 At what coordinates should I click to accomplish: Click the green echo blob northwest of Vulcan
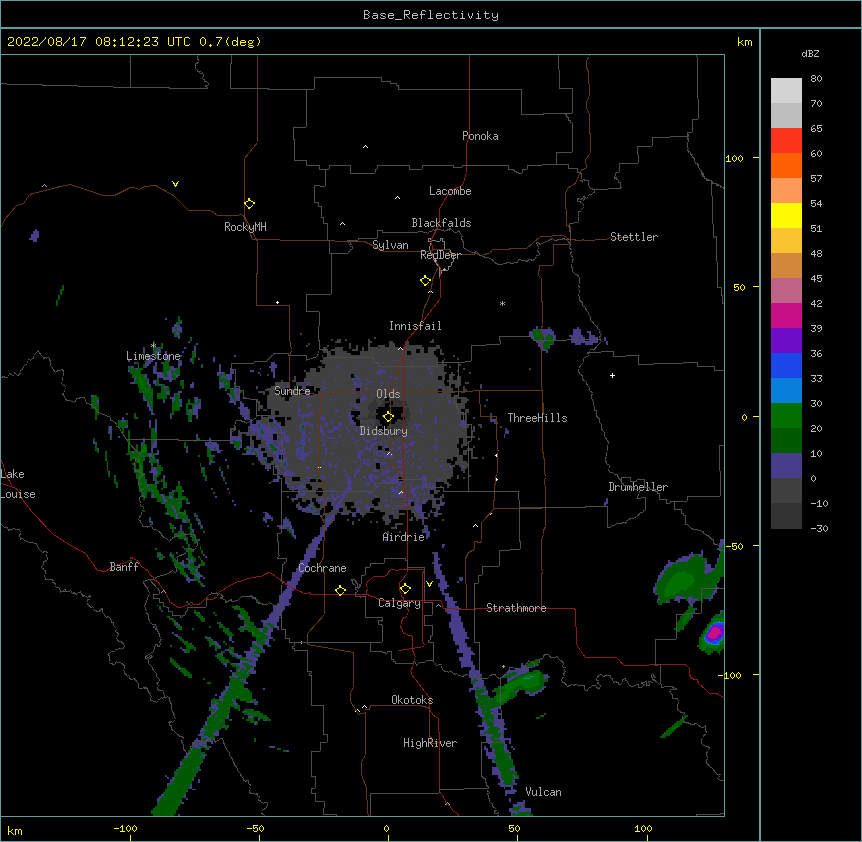click(x=520, y=683)
